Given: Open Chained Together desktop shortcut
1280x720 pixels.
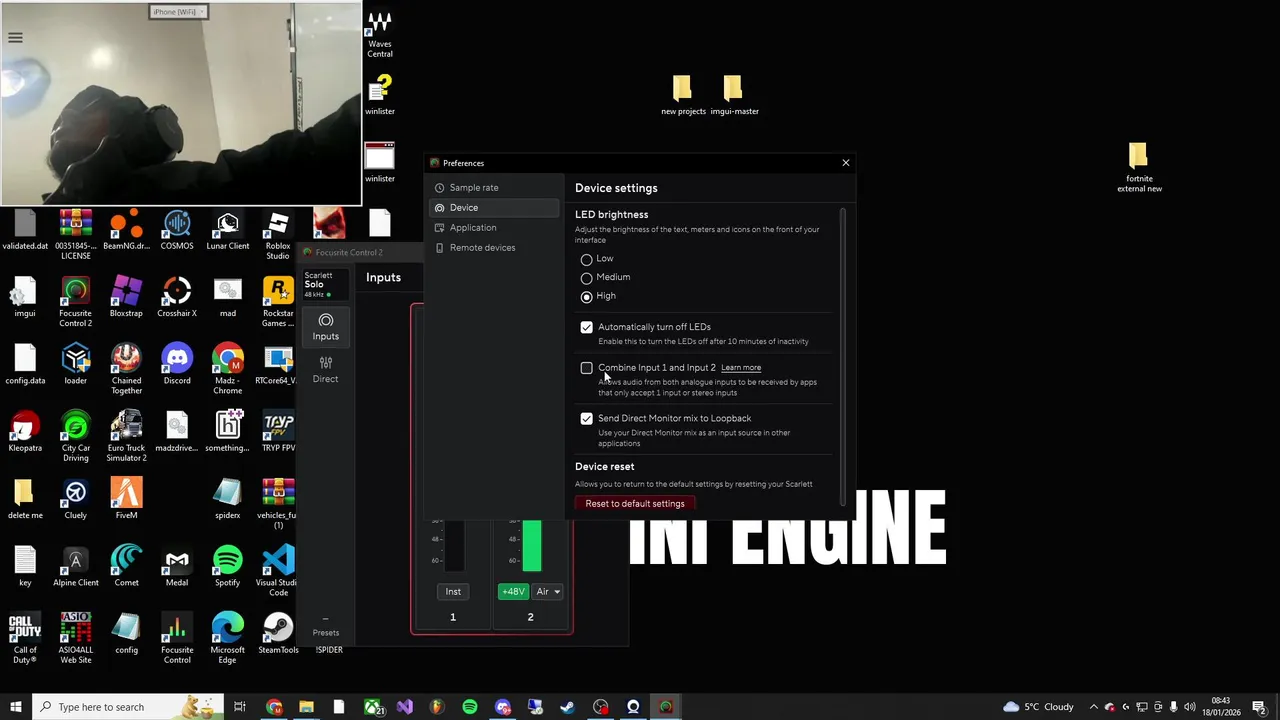Looking at the screenshot, I should click(x=126, y=370).
